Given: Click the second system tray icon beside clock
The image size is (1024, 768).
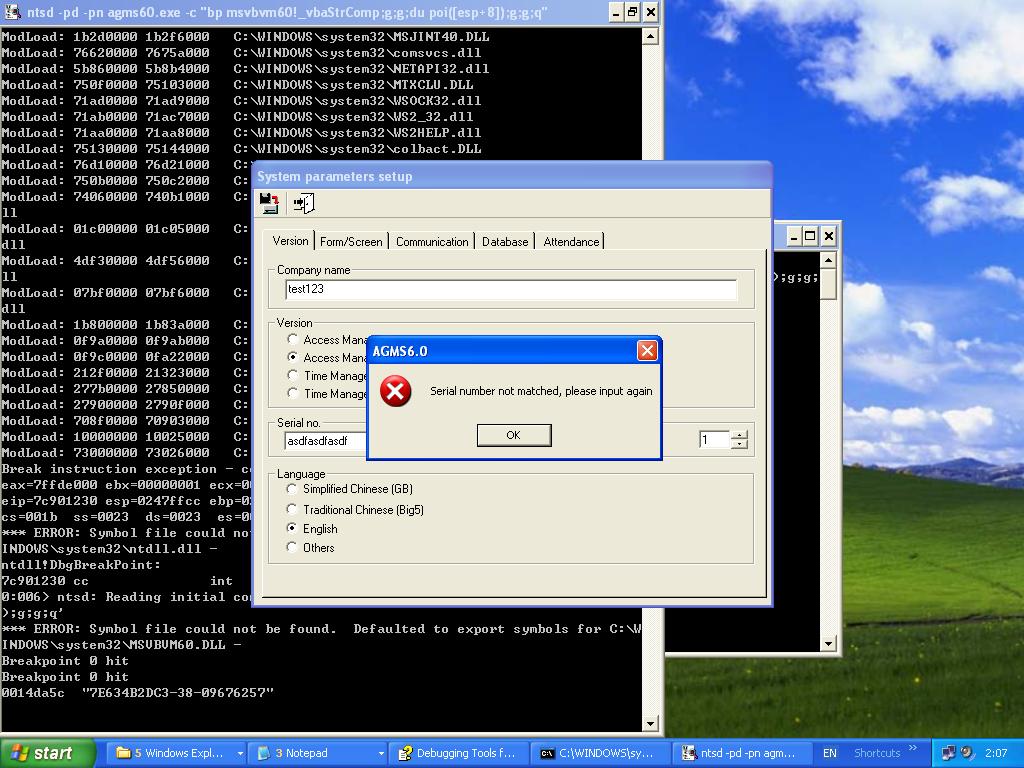Looking at the screenshot, I should (967, 753).
